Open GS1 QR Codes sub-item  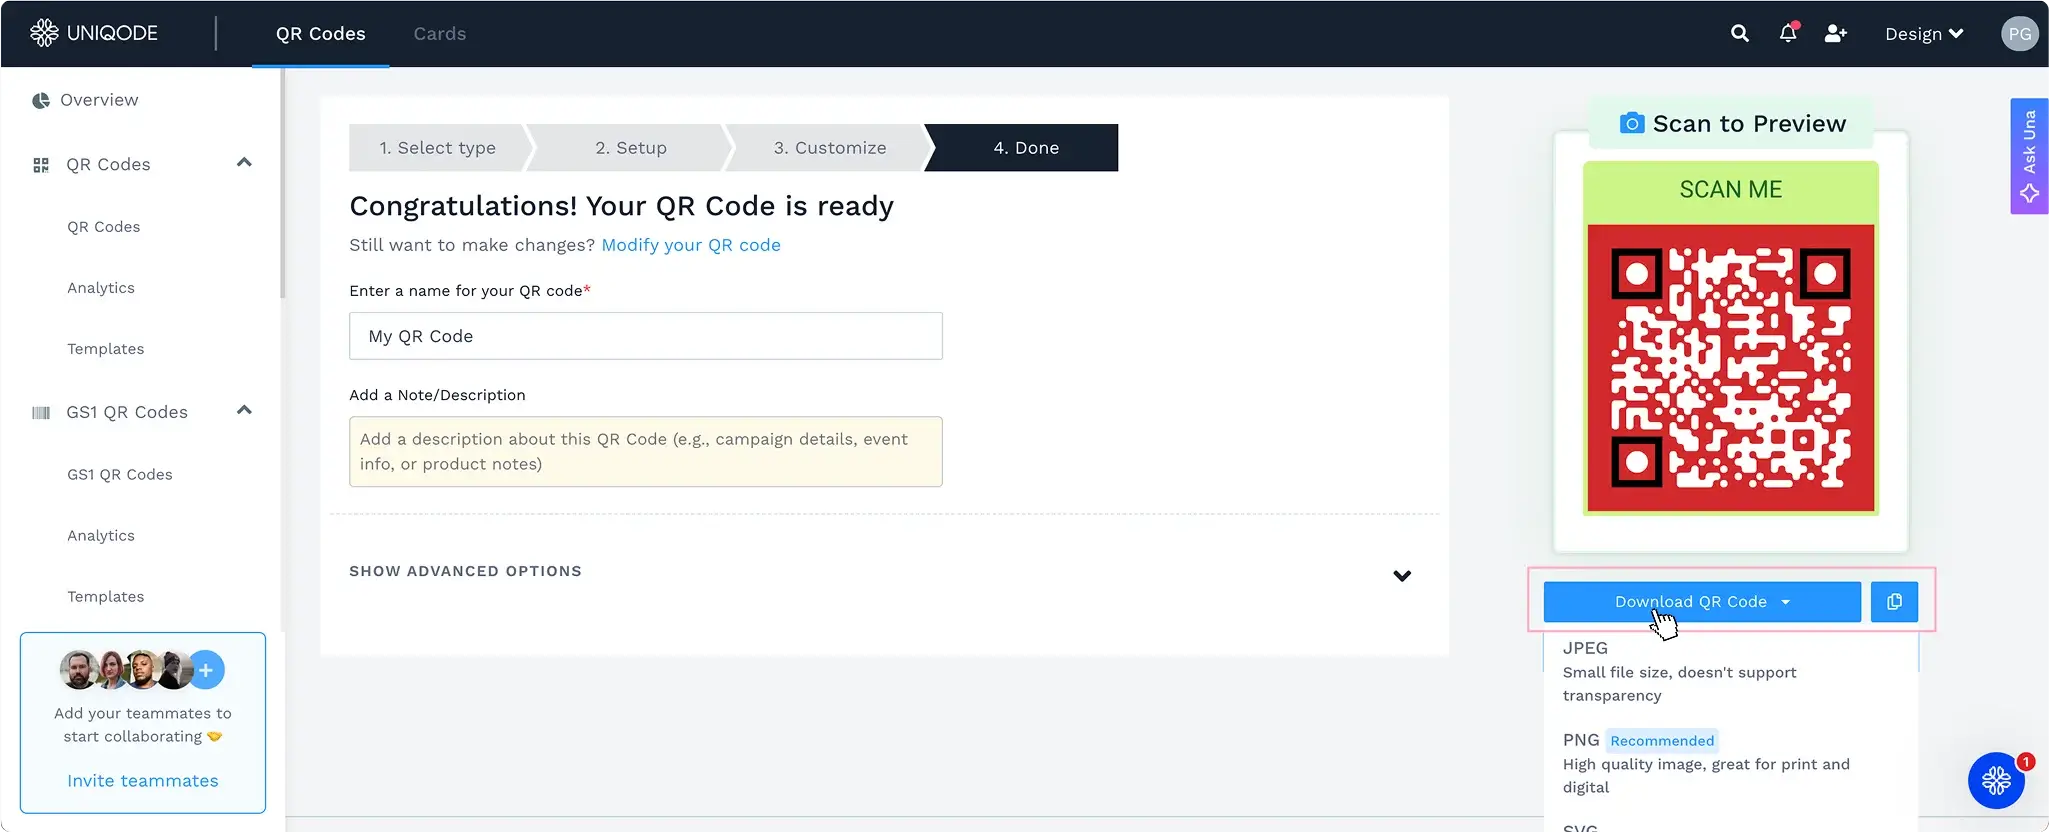(x=120, y=475)
